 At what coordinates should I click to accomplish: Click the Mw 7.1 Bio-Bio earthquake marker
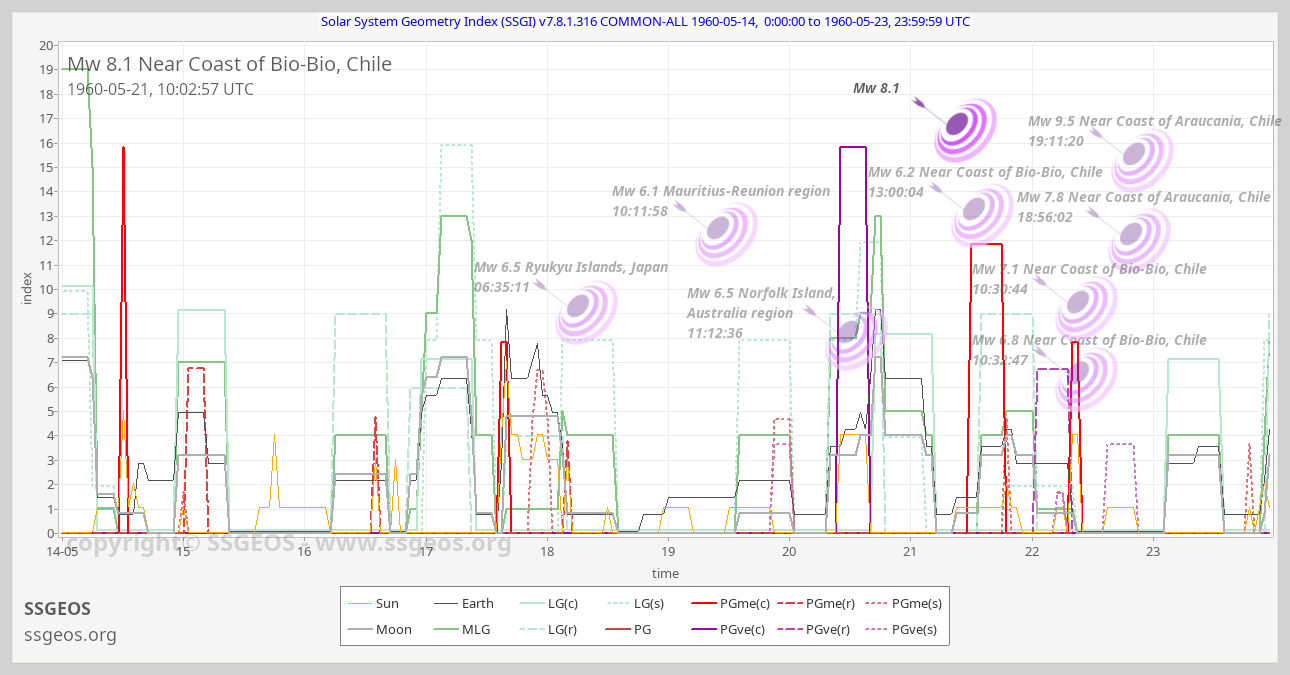click(1085, 307)
